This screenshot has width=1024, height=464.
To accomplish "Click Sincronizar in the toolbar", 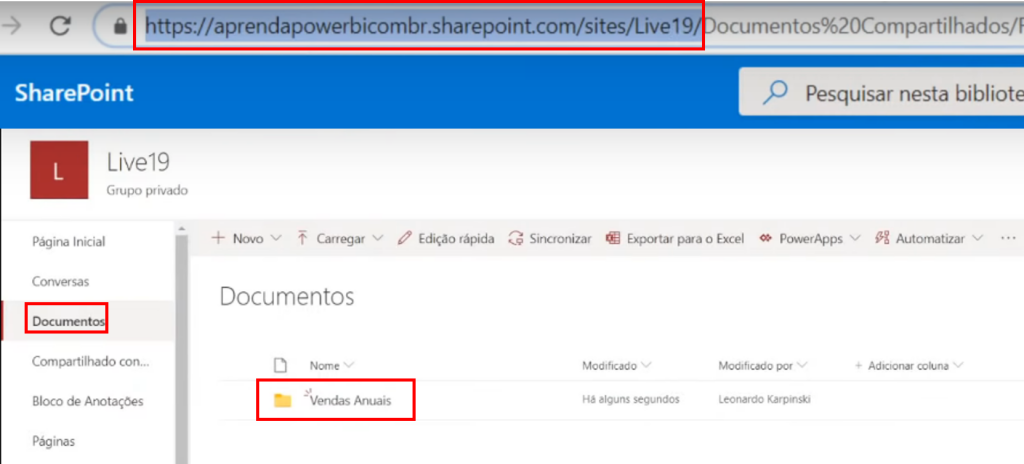I will (549, 239).
